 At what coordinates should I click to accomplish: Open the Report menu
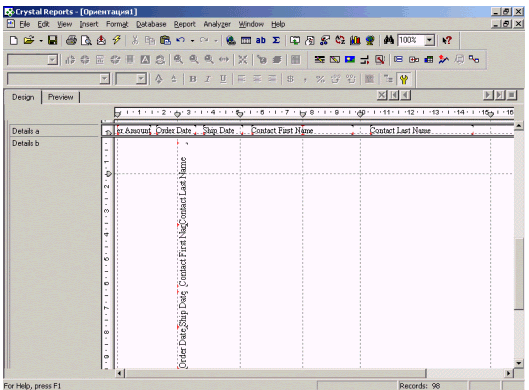point(185,24)
